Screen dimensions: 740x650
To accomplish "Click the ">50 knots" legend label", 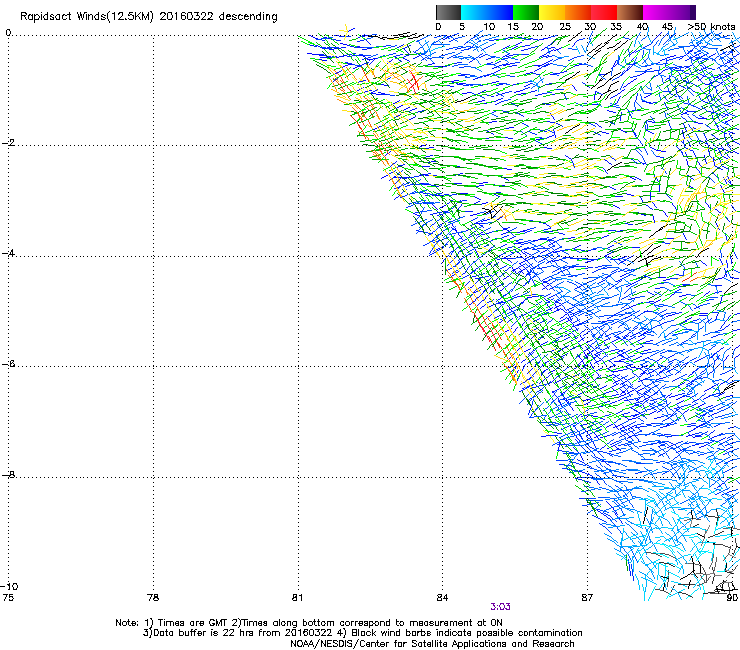I will click(711, 27).
